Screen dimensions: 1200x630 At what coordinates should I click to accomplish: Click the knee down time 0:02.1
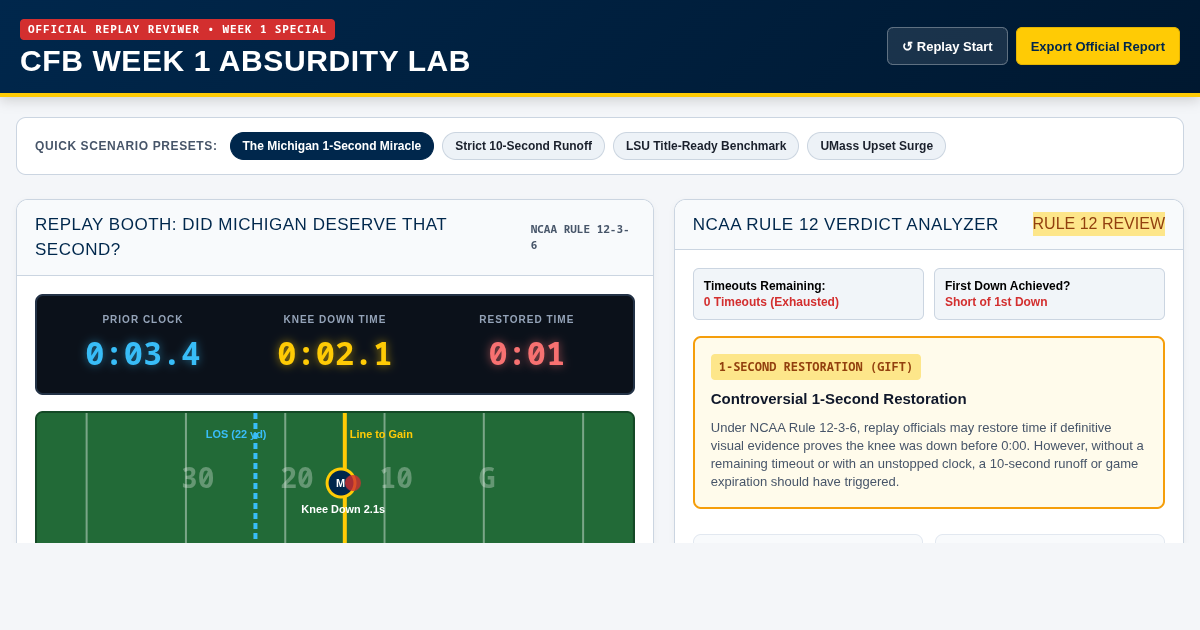334,354
